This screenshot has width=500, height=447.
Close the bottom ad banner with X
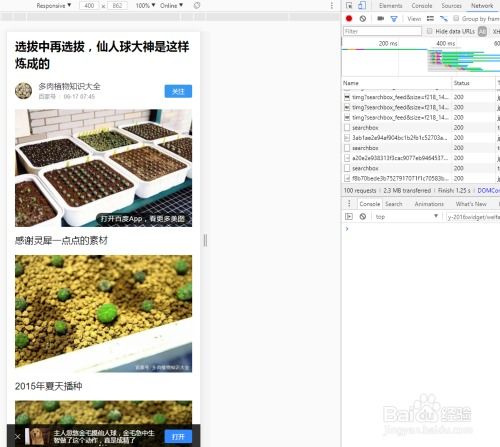[x=18, y=436]
